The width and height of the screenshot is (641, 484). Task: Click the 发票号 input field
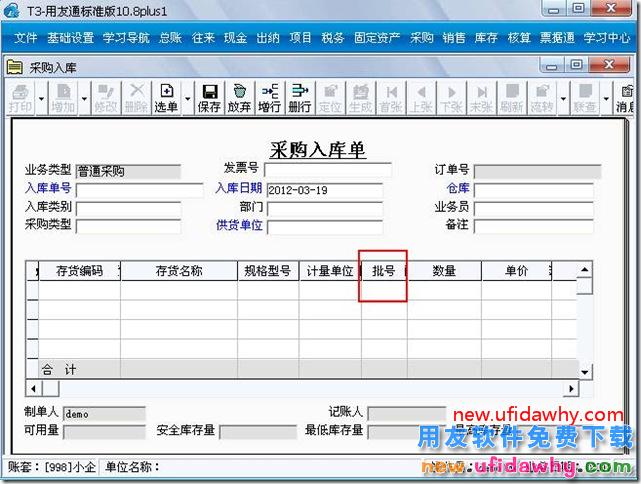pyautogui.click(x=328, y=170)
